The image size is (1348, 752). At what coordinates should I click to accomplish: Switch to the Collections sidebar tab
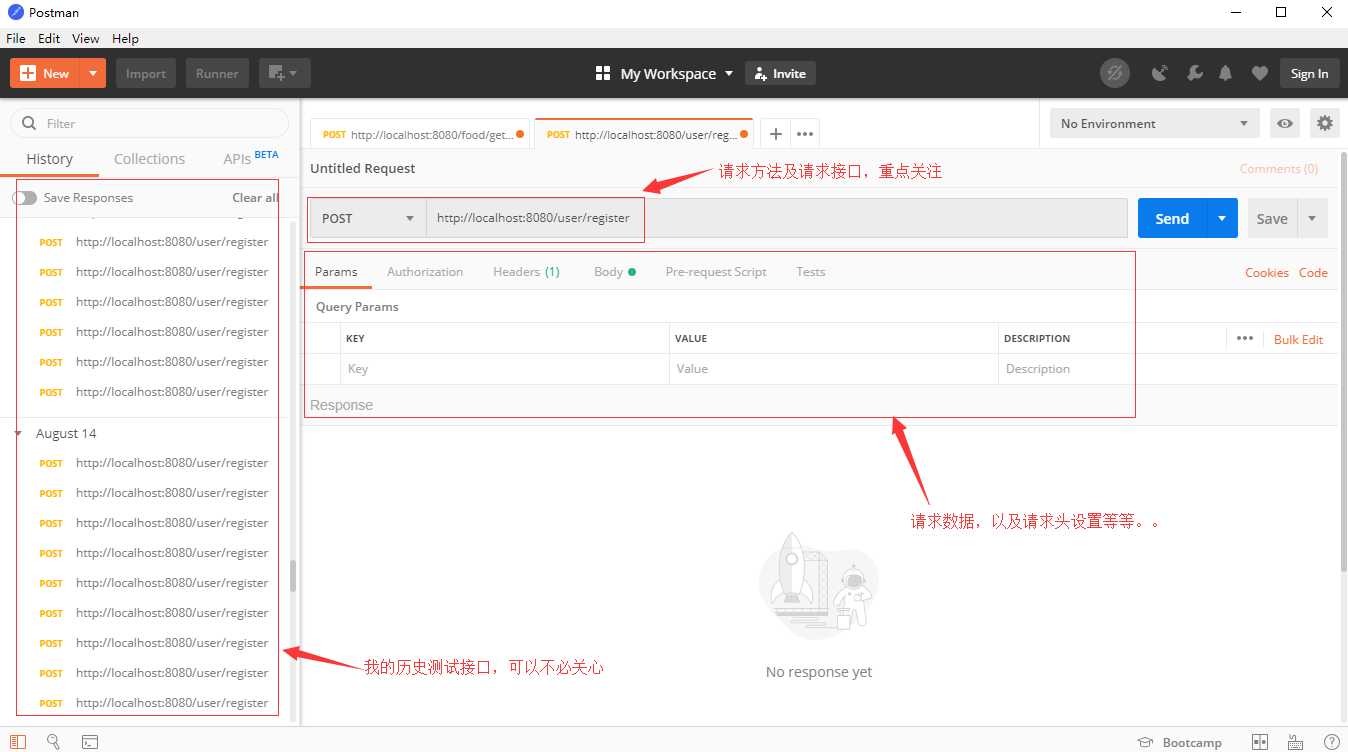click(x=149, y=159)
